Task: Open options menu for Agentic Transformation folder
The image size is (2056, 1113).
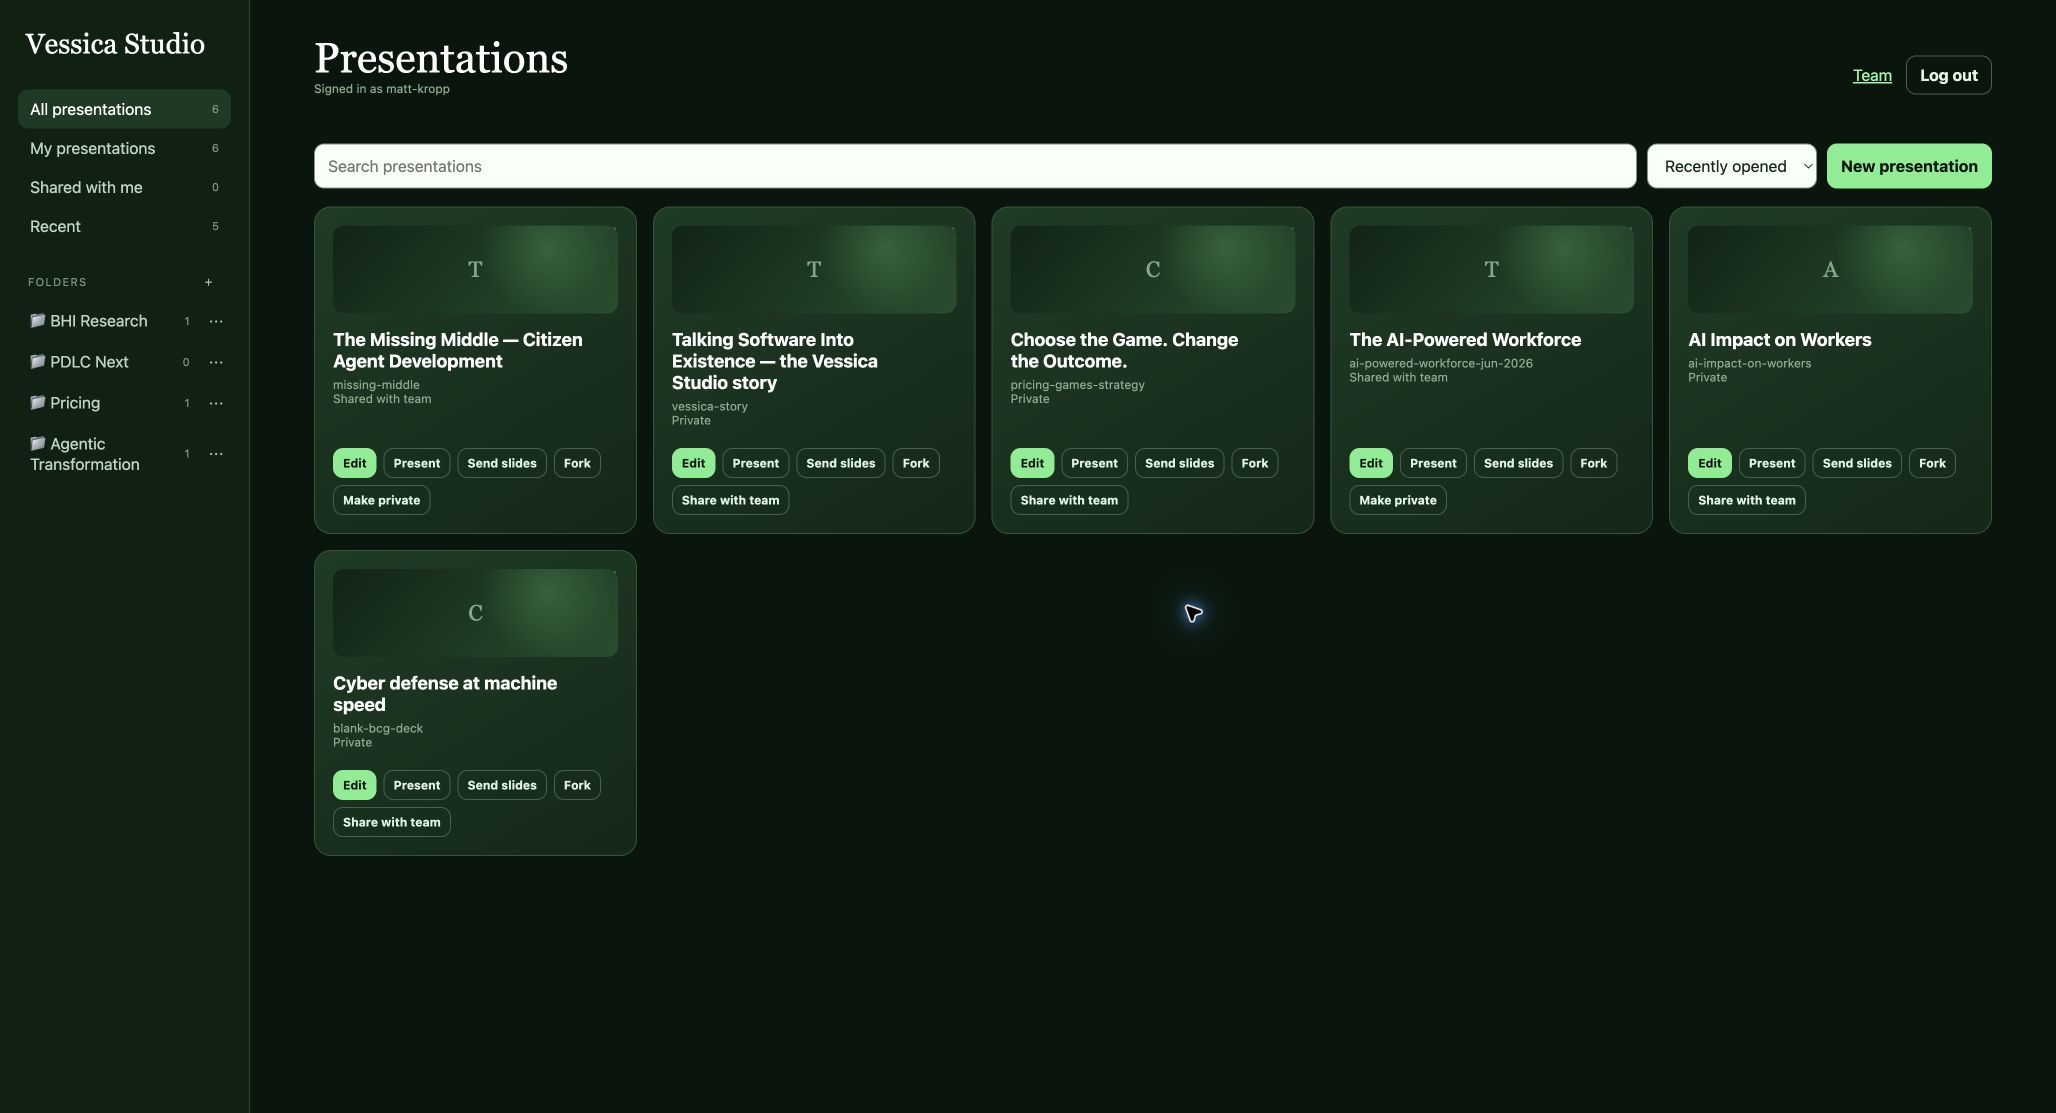Action: pyautogui.click(x=216, y=454)
